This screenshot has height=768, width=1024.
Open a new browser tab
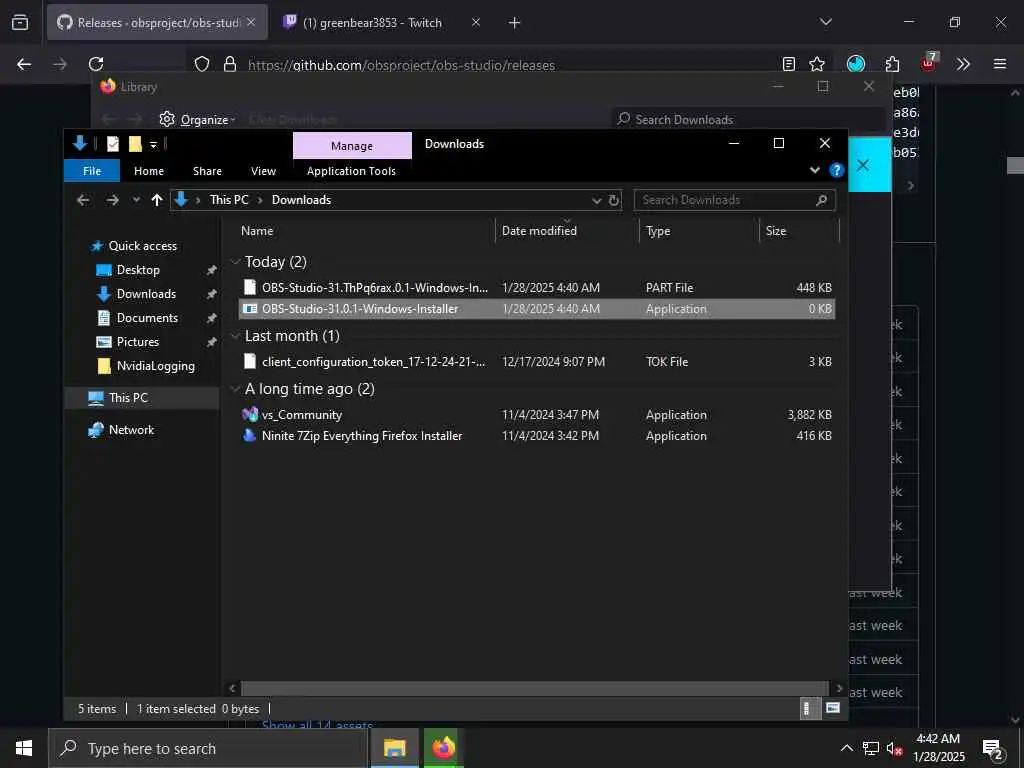coord(515,23)
